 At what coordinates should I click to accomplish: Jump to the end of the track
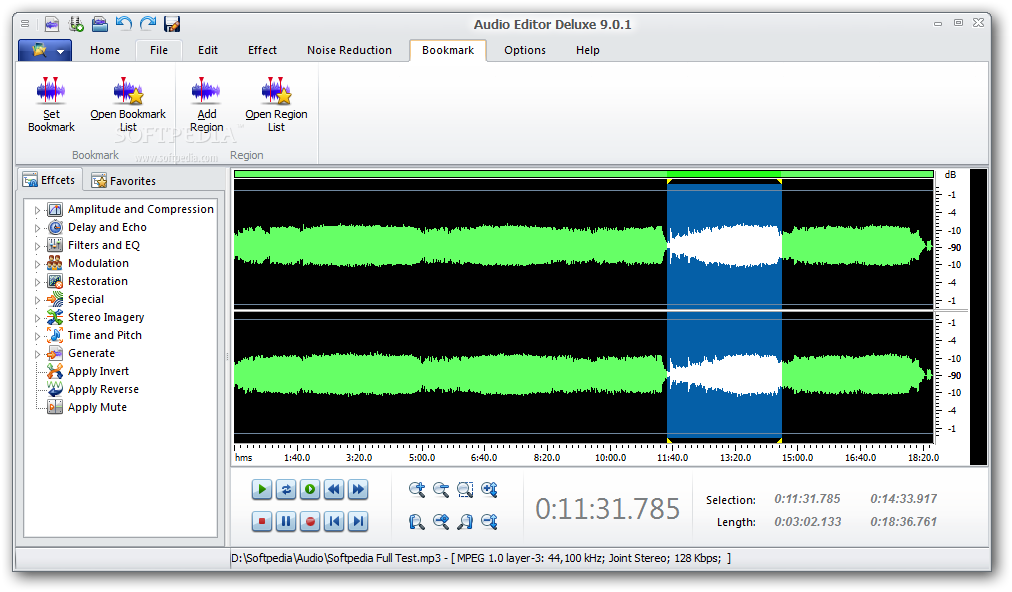[x=358, y=521]
